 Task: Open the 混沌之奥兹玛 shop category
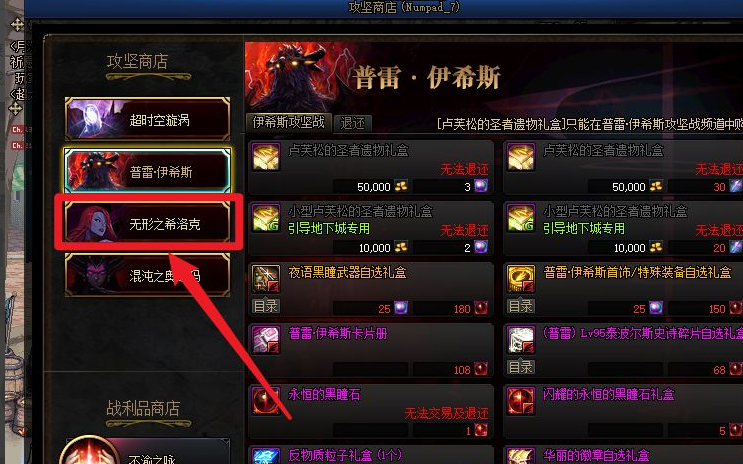(x=147, y=275)
